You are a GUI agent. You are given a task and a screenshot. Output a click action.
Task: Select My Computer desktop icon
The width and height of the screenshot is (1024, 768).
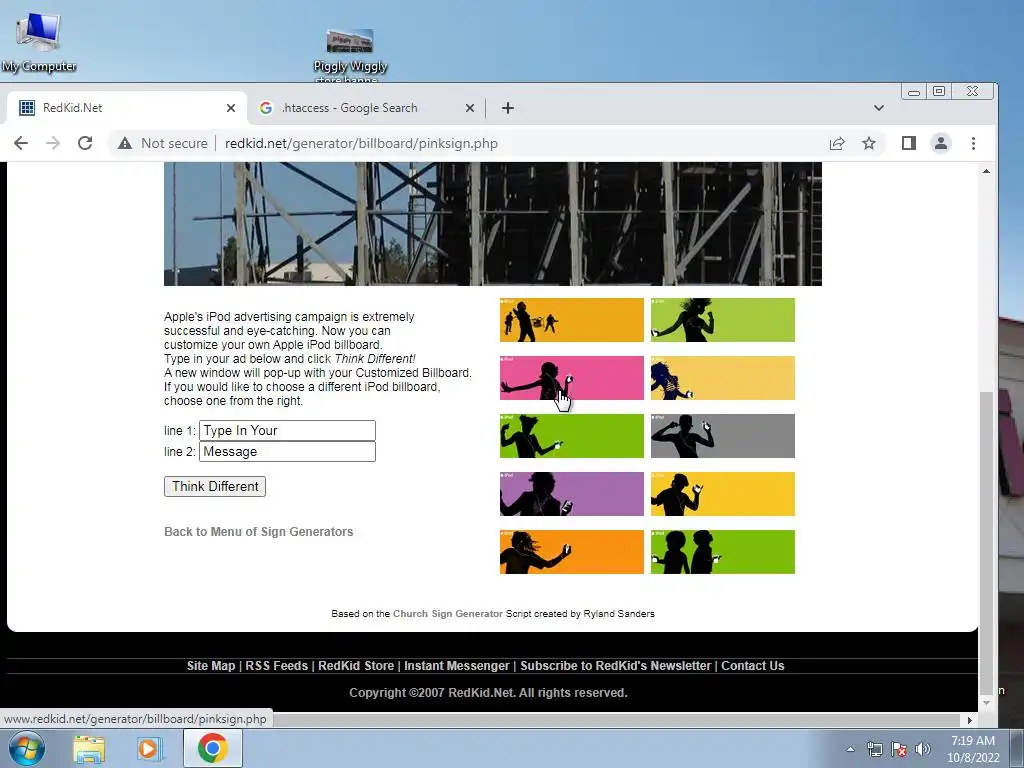click(39, 42)
